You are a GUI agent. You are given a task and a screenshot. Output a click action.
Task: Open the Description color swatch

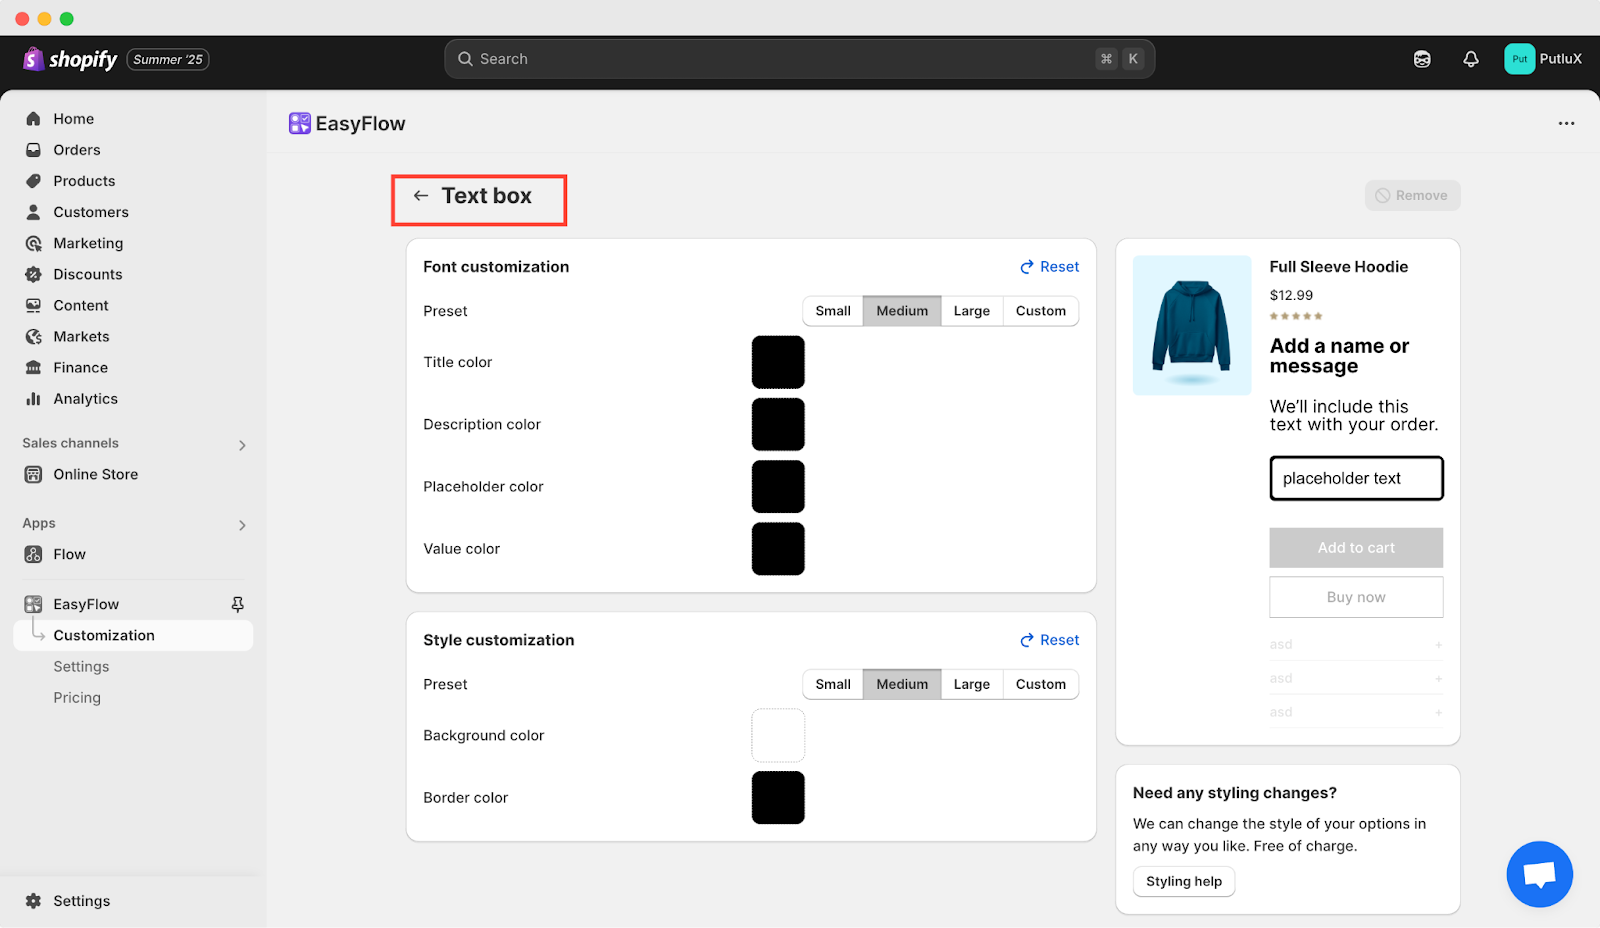pos(778,424)
